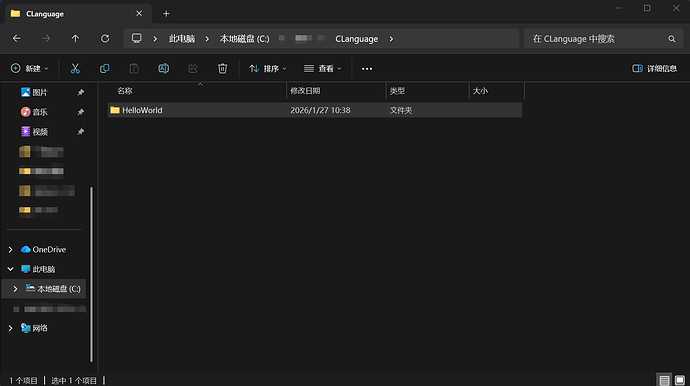Viewport: 690px width, 386px height.
Task: Click the navigation pane scrollbar
Action: 92,274
